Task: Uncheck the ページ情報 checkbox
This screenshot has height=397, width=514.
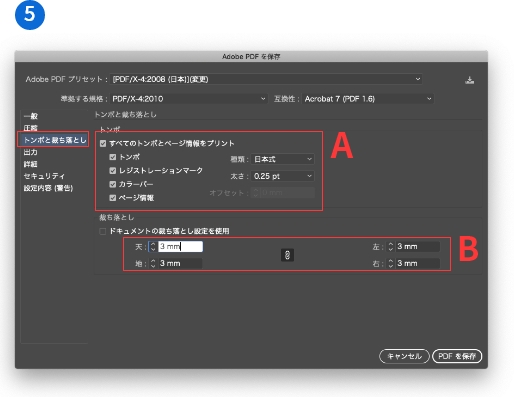Action: [x=113, y=198]
